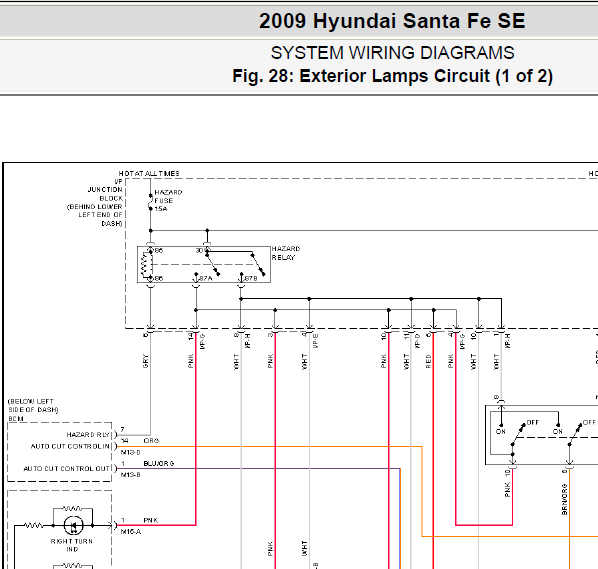Click the "(BELOW LEFT SIDE OF DASH)" note
The width and height of the screenshot is (598, 569).
[x=33, y=405]
